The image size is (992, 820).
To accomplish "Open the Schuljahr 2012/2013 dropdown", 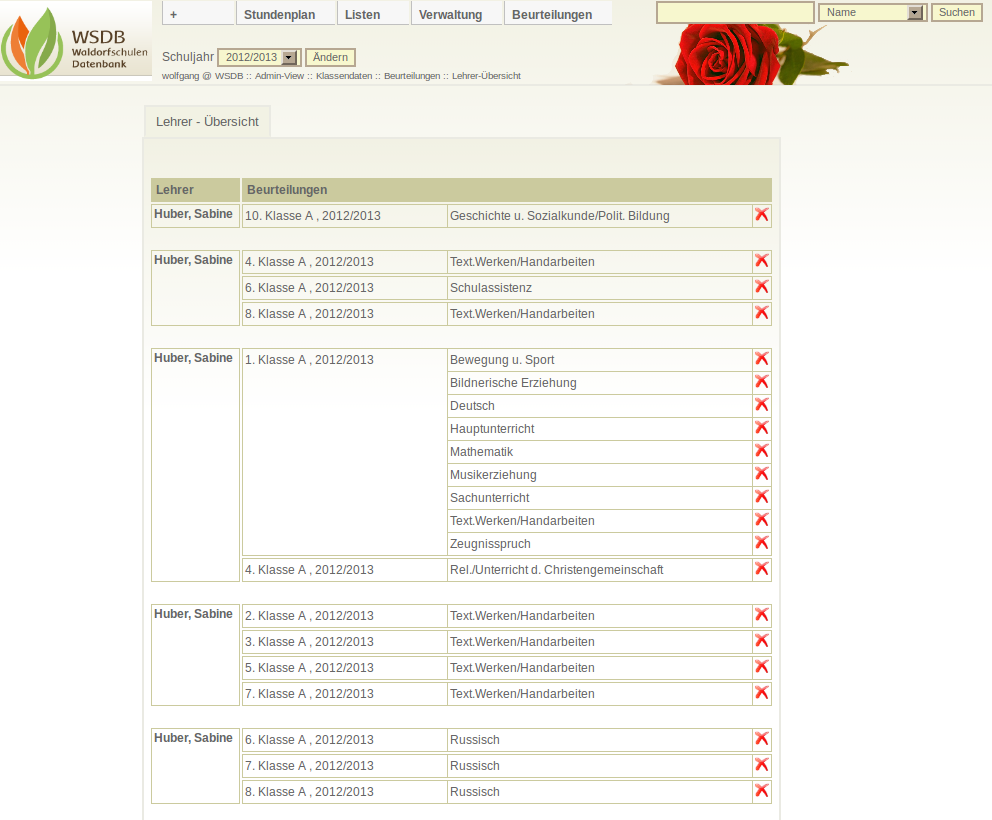I will 290,58.
